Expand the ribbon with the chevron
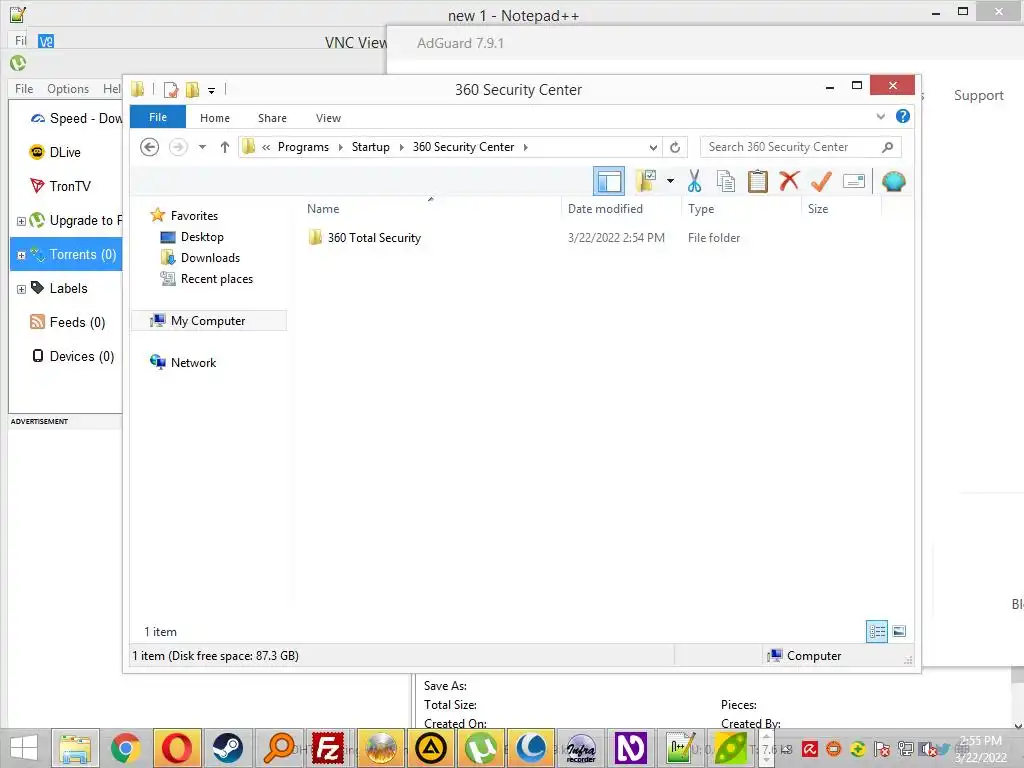This screenshot has height=768, width=1024. 880,117
